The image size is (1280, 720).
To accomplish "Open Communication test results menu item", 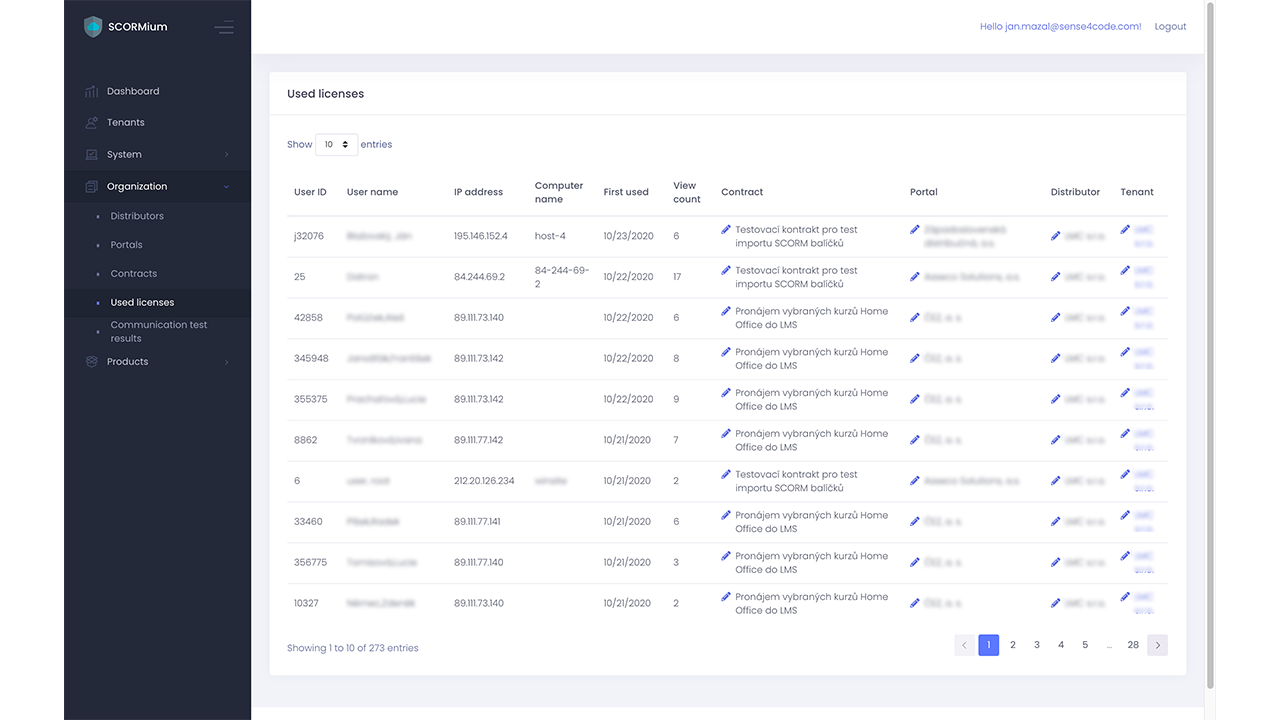I will pos(159,331).
